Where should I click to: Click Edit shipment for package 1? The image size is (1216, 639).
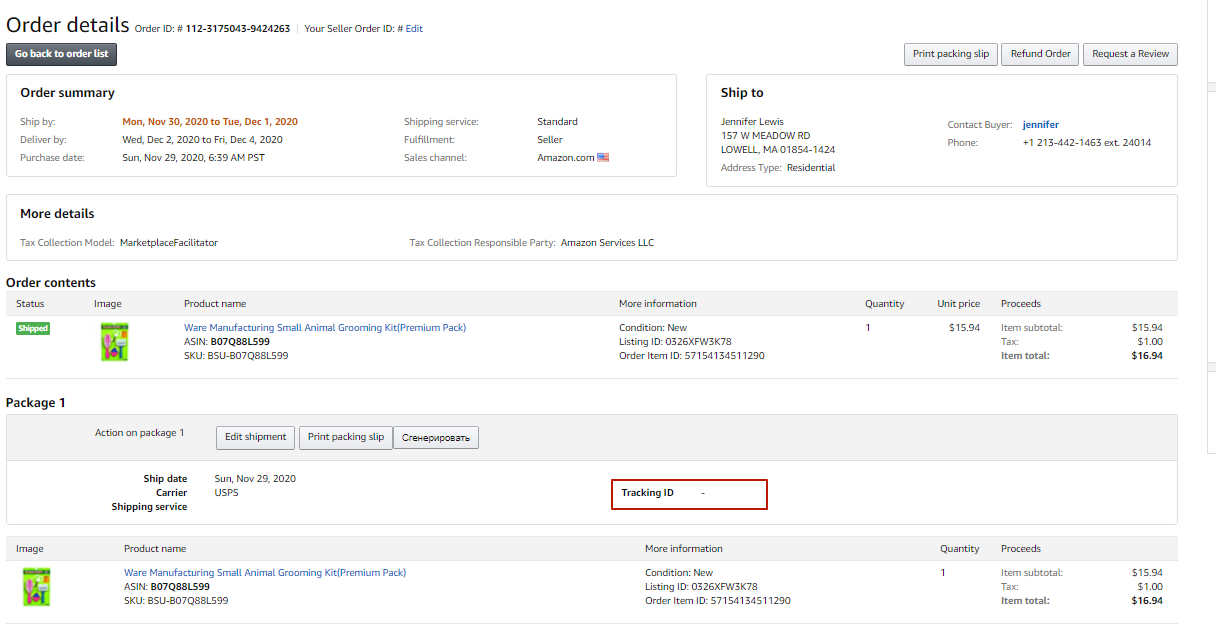click(x=255, y=437)
